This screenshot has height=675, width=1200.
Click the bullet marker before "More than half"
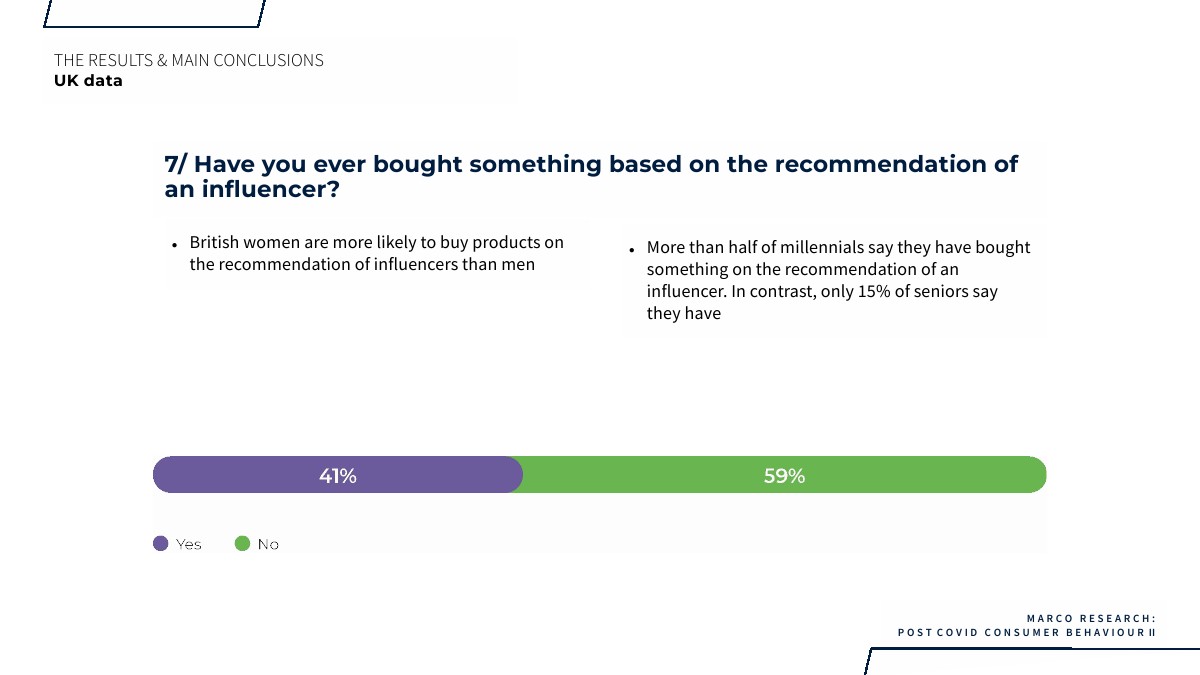[x=632, y=249]
